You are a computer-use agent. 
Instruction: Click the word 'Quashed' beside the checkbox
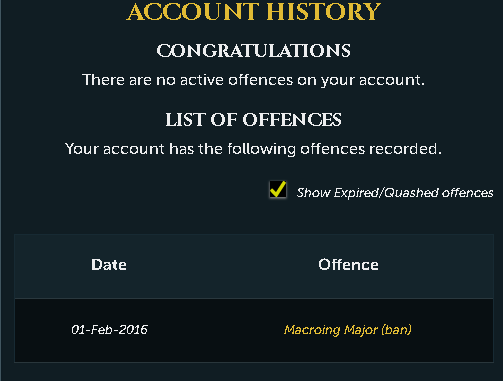tap(411, 193)
